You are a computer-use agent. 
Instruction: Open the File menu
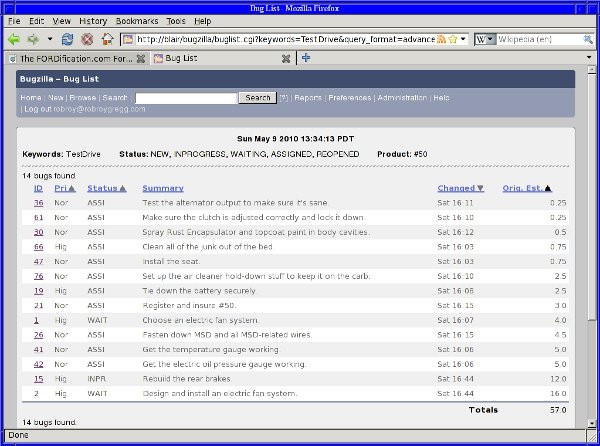(x=14, y=21)
